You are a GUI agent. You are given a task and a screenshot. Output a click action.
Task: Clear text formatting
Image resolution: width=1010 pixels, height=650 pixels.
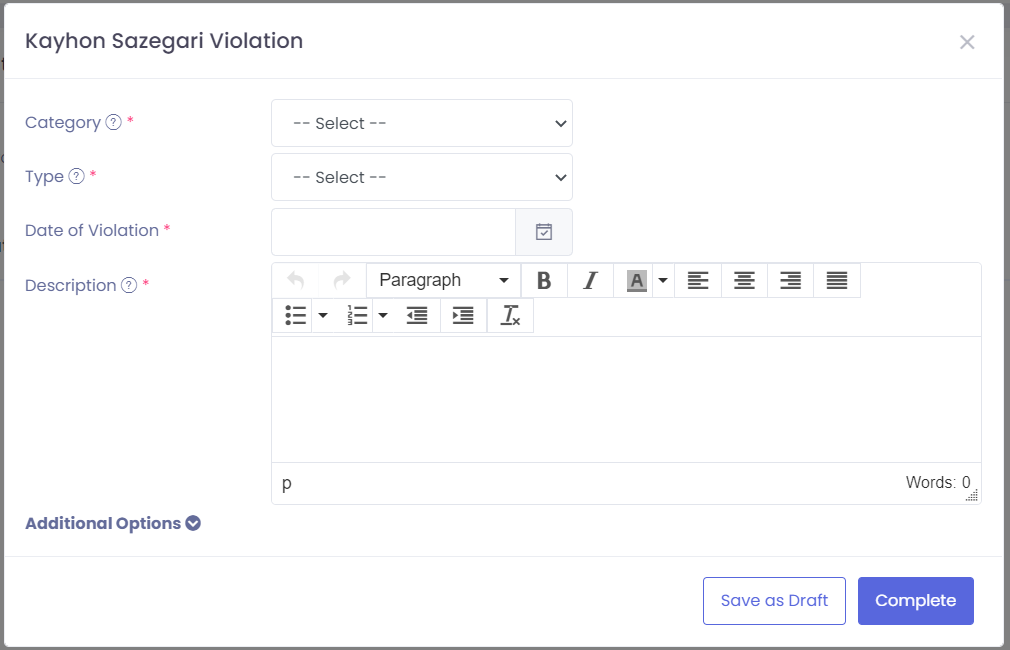click(x=510, y=316)
